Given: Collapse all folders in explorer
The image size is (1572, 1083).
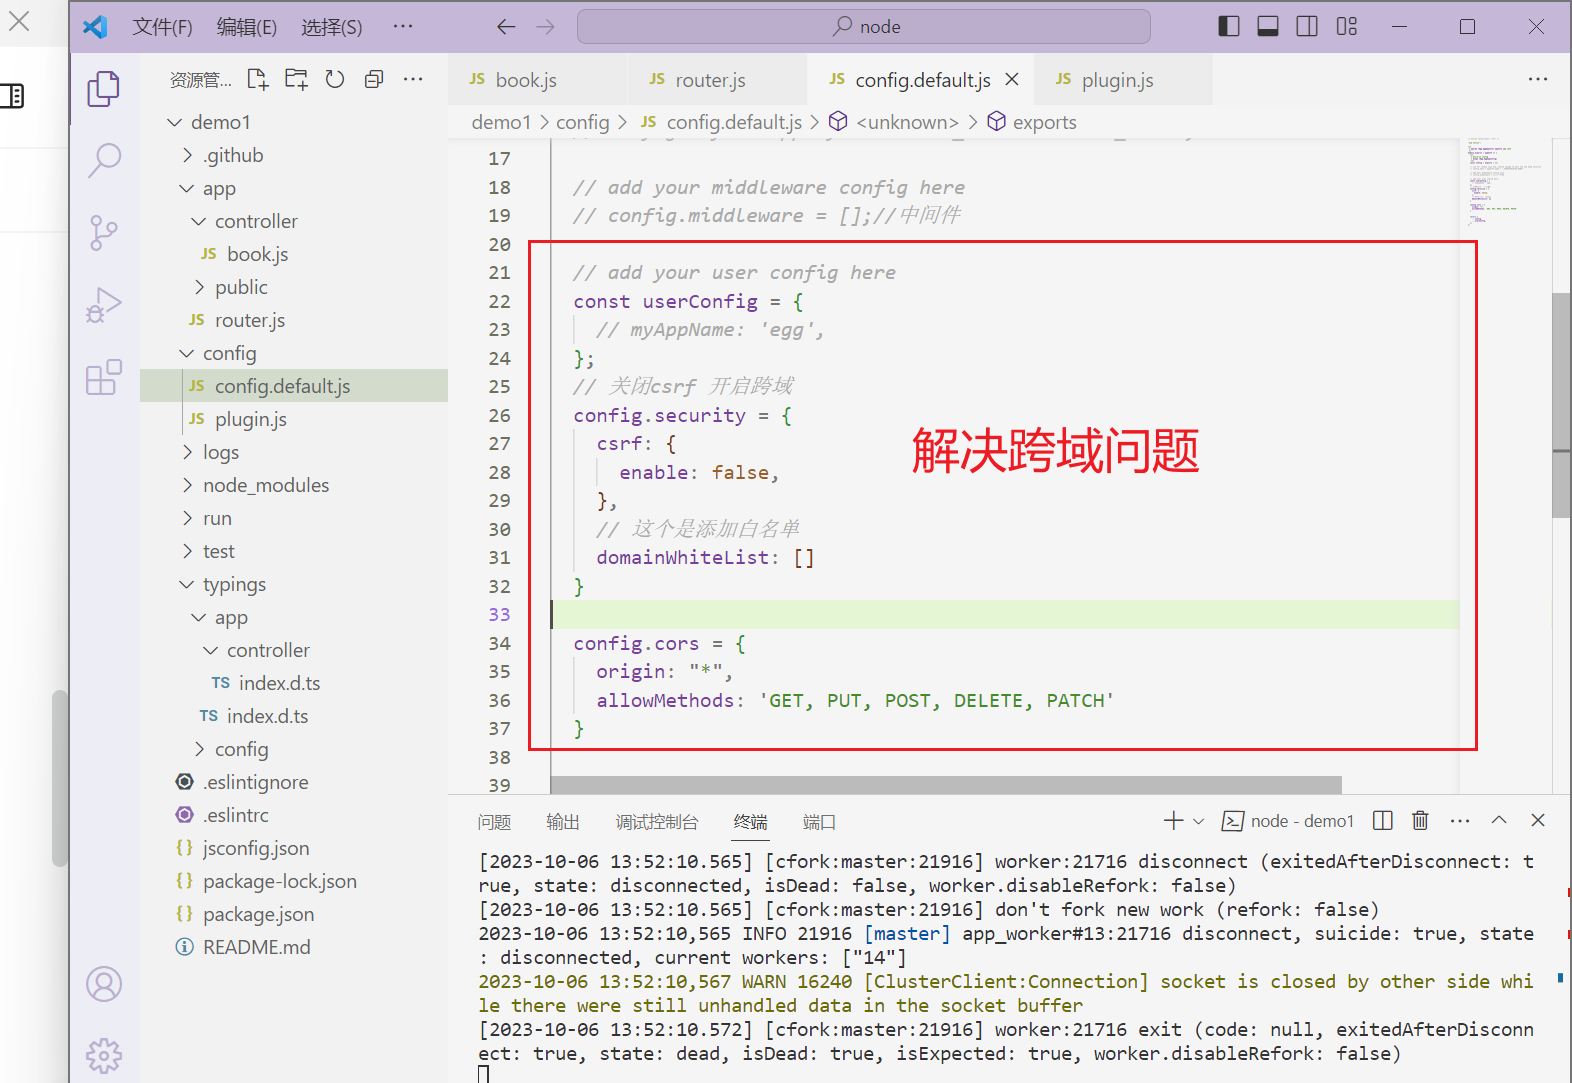Looking at the screenshot, I should (374, 80).
